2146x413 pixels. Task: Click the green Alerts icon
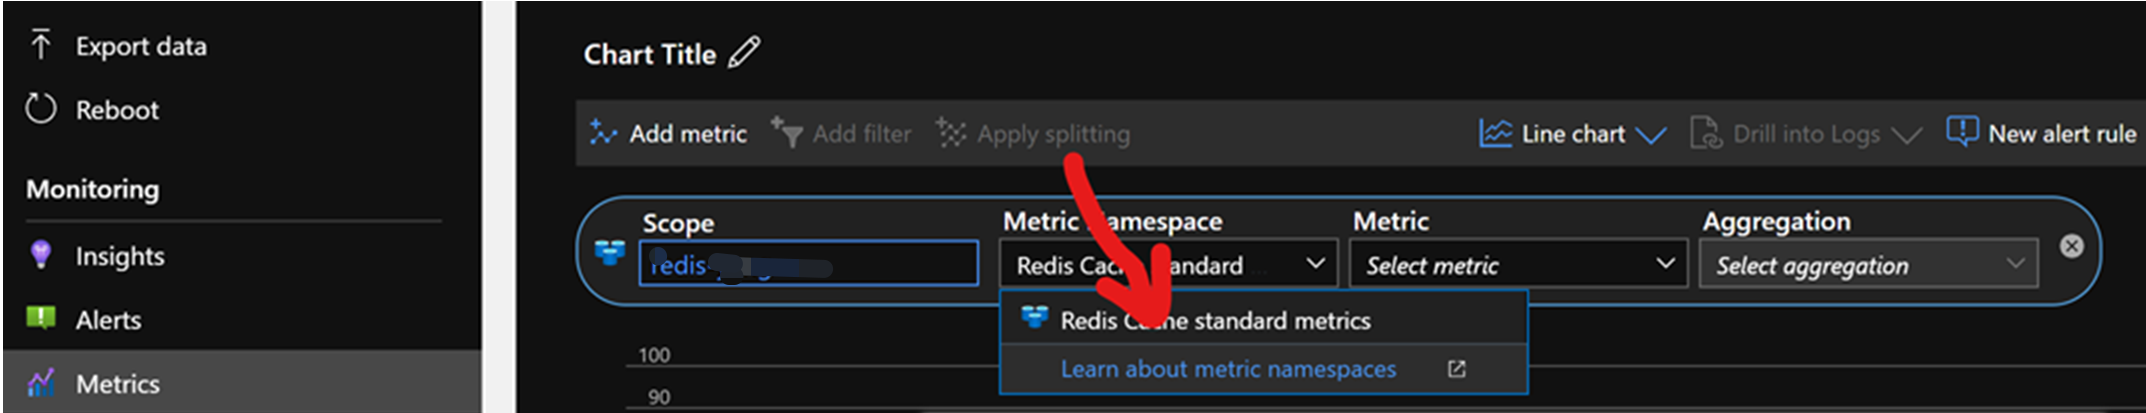click(x=40, y=319)
